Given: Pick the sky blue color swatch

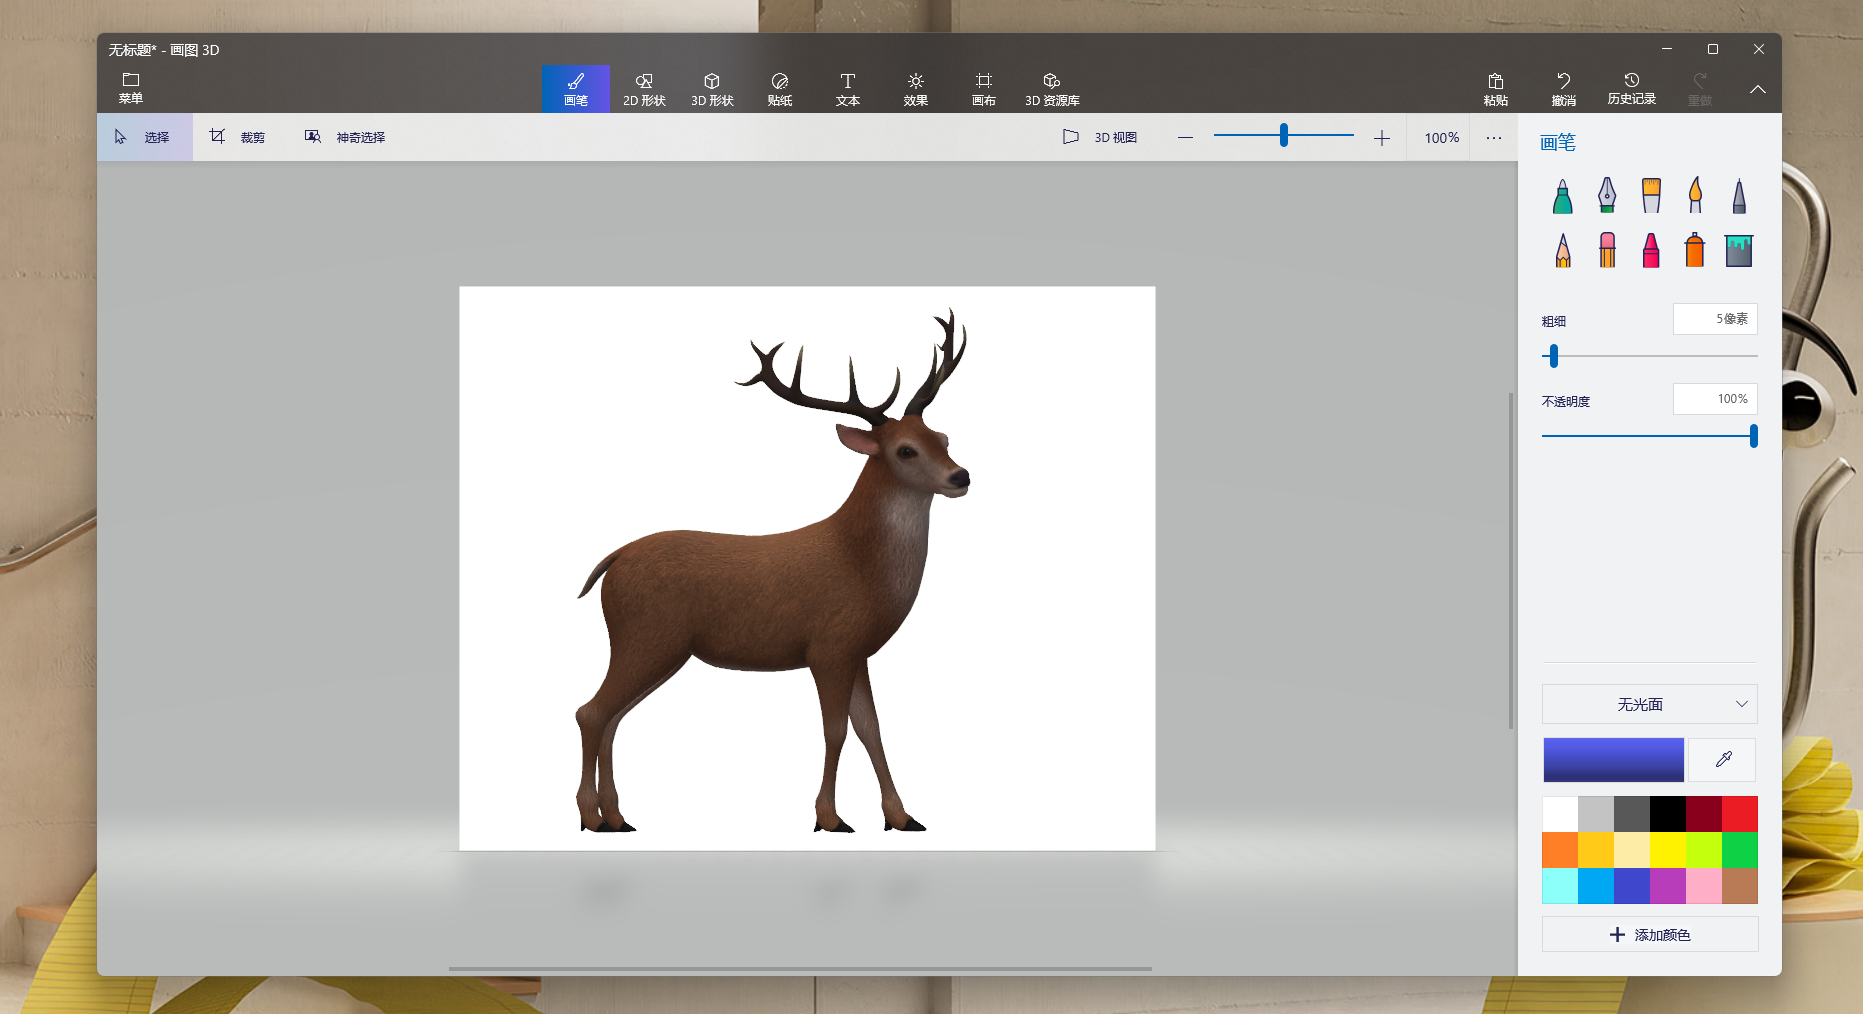Looking at the screenshot, I should click(1596, 886).
